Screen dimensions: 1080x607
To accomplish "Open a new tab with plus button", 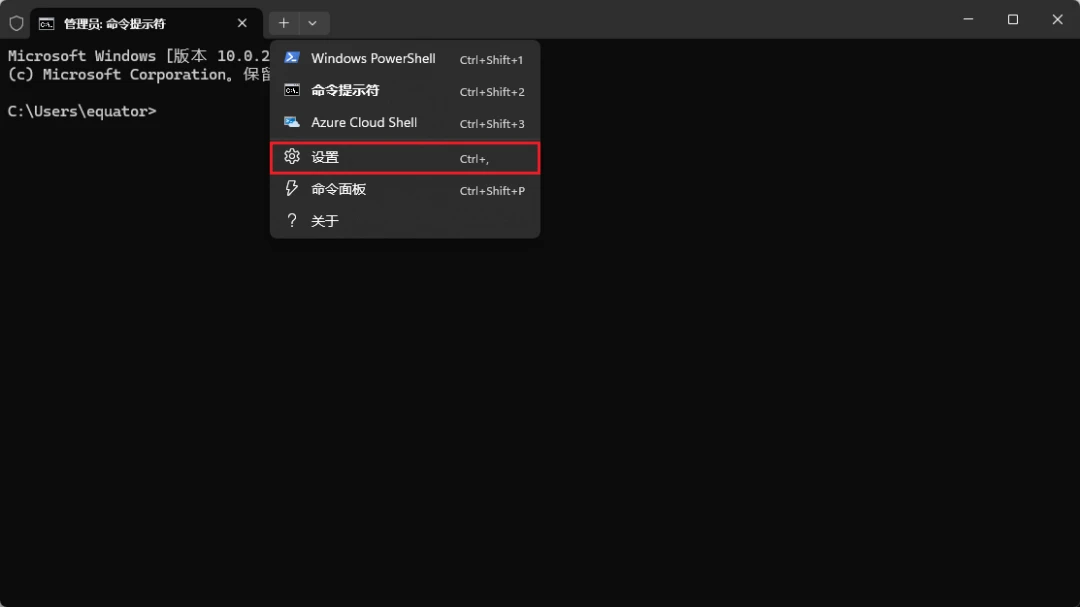I will [284, 23].
